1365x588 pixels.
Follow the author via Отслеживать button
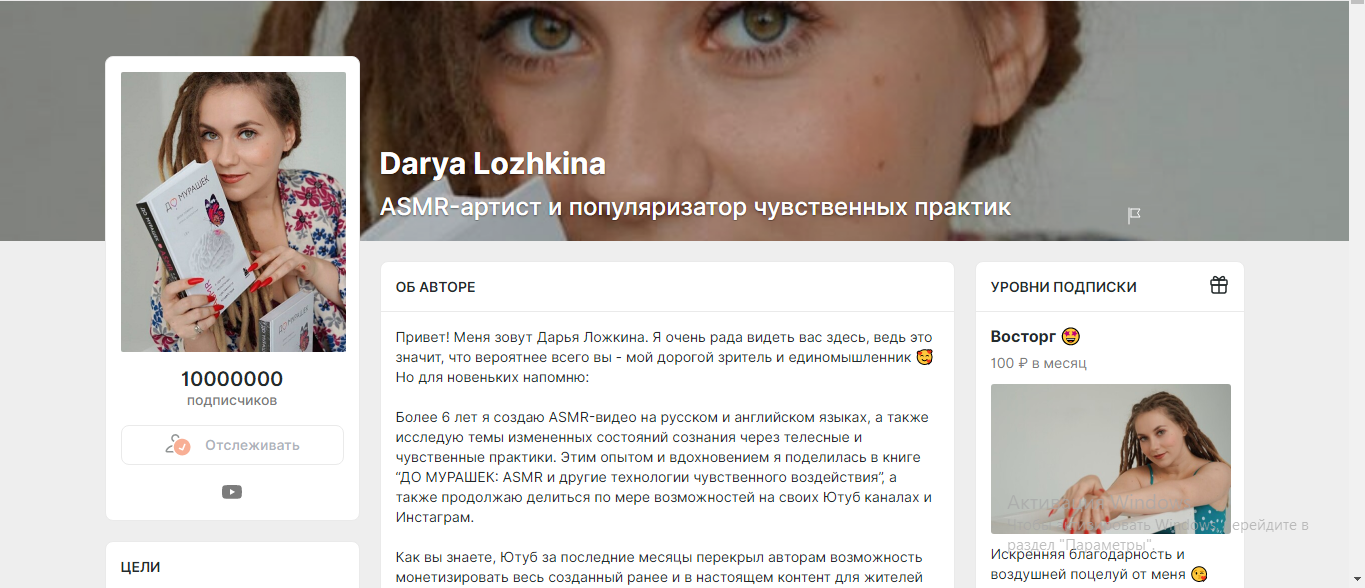(x=232, y=445)
